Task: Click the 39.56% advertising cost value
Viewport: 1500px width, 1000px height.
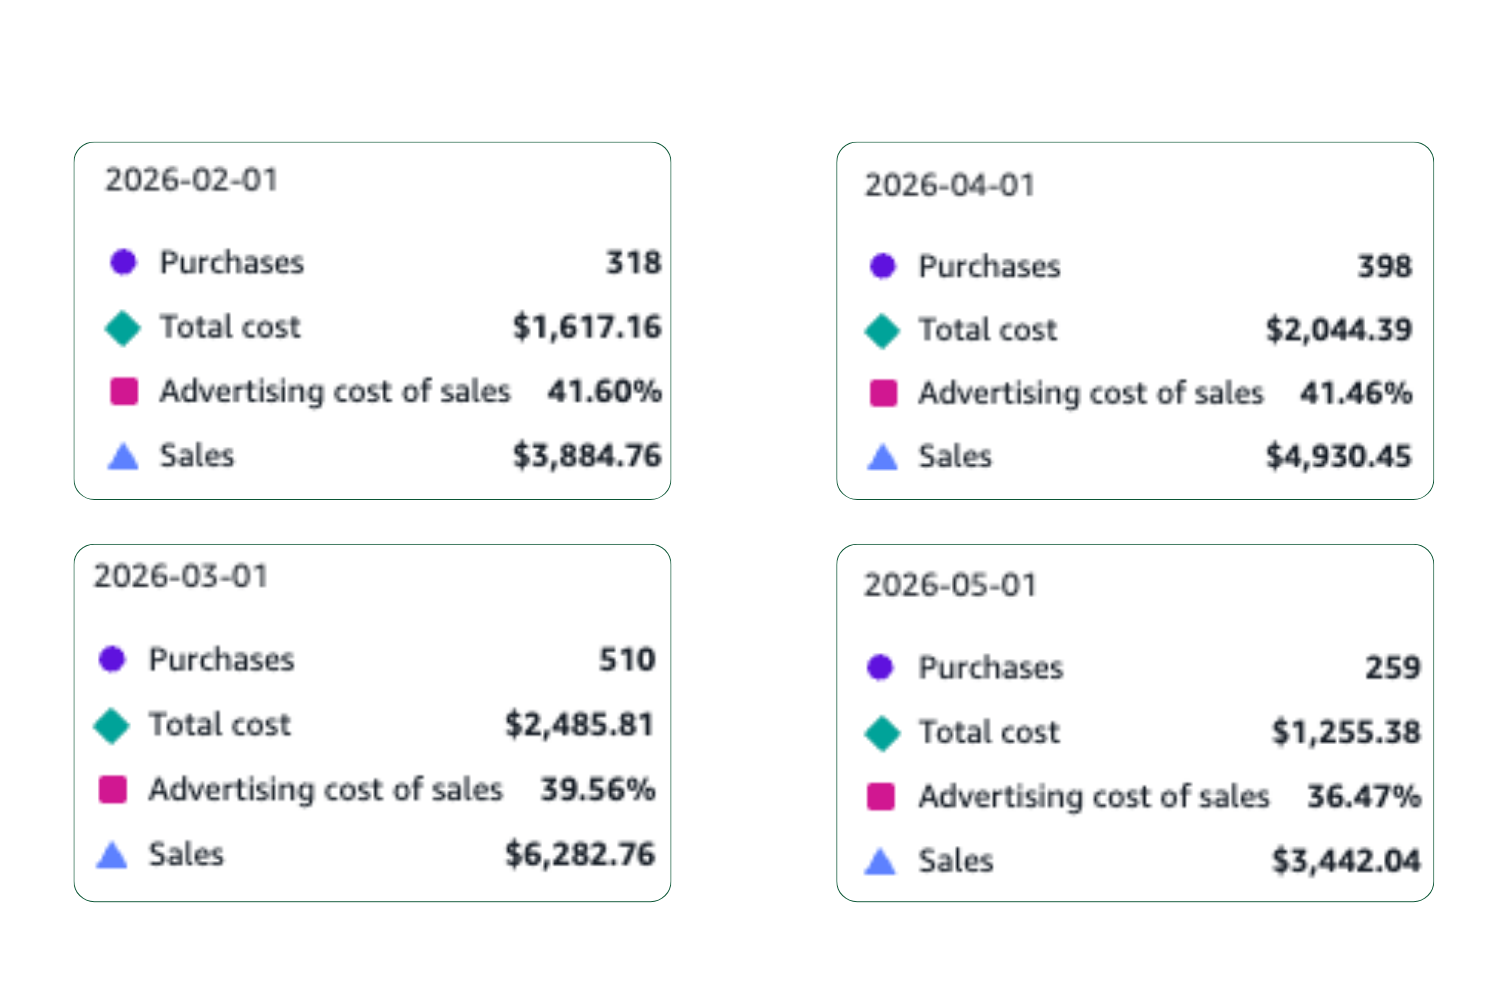Action: pyautogui.click(x=598, y=789)
